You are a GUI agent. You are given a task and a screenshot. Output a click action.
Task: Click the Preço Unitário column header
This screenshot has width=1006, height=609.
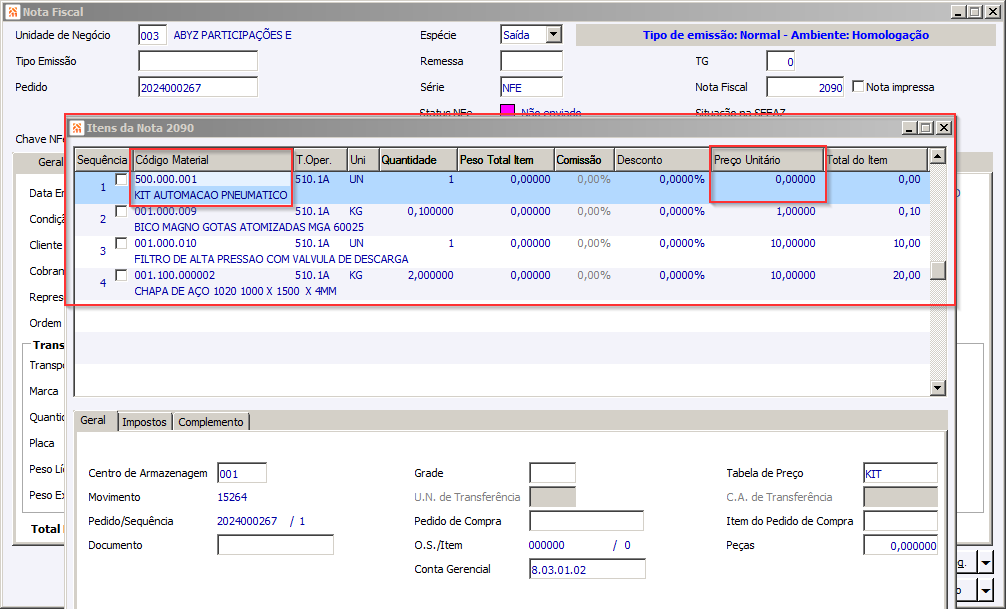tap(766, 160)
